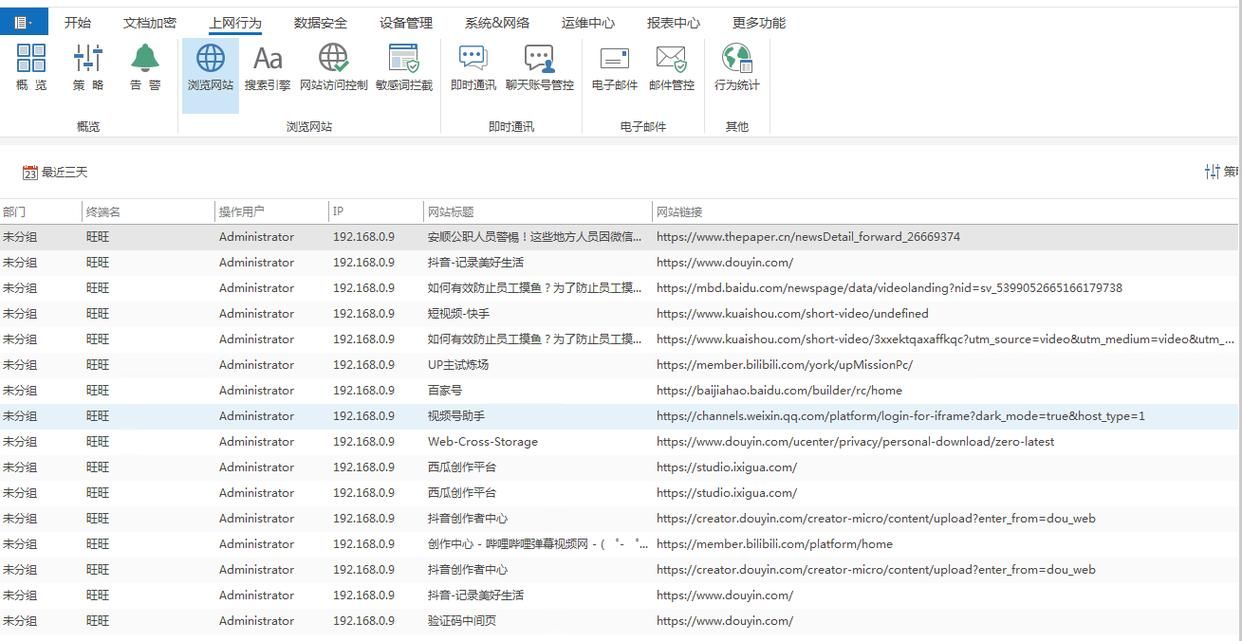Sort by the 网站标题 column header
The image size is (1242, 641).
coord(538,212)
